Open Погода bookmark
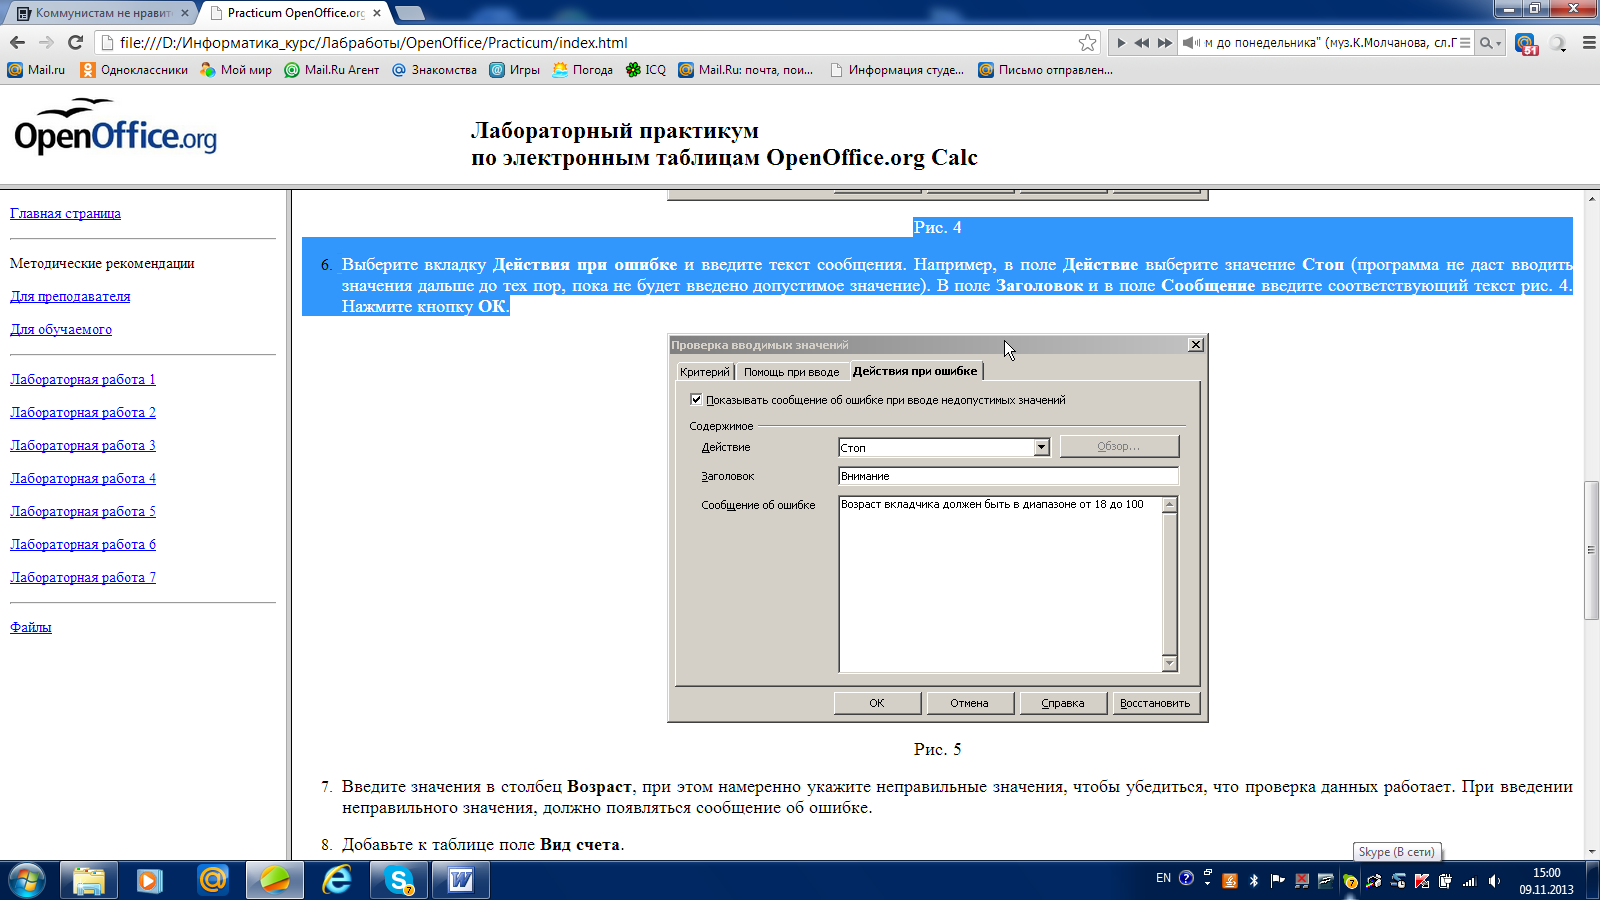The image size is (1600, 900). tap(583, 70)
